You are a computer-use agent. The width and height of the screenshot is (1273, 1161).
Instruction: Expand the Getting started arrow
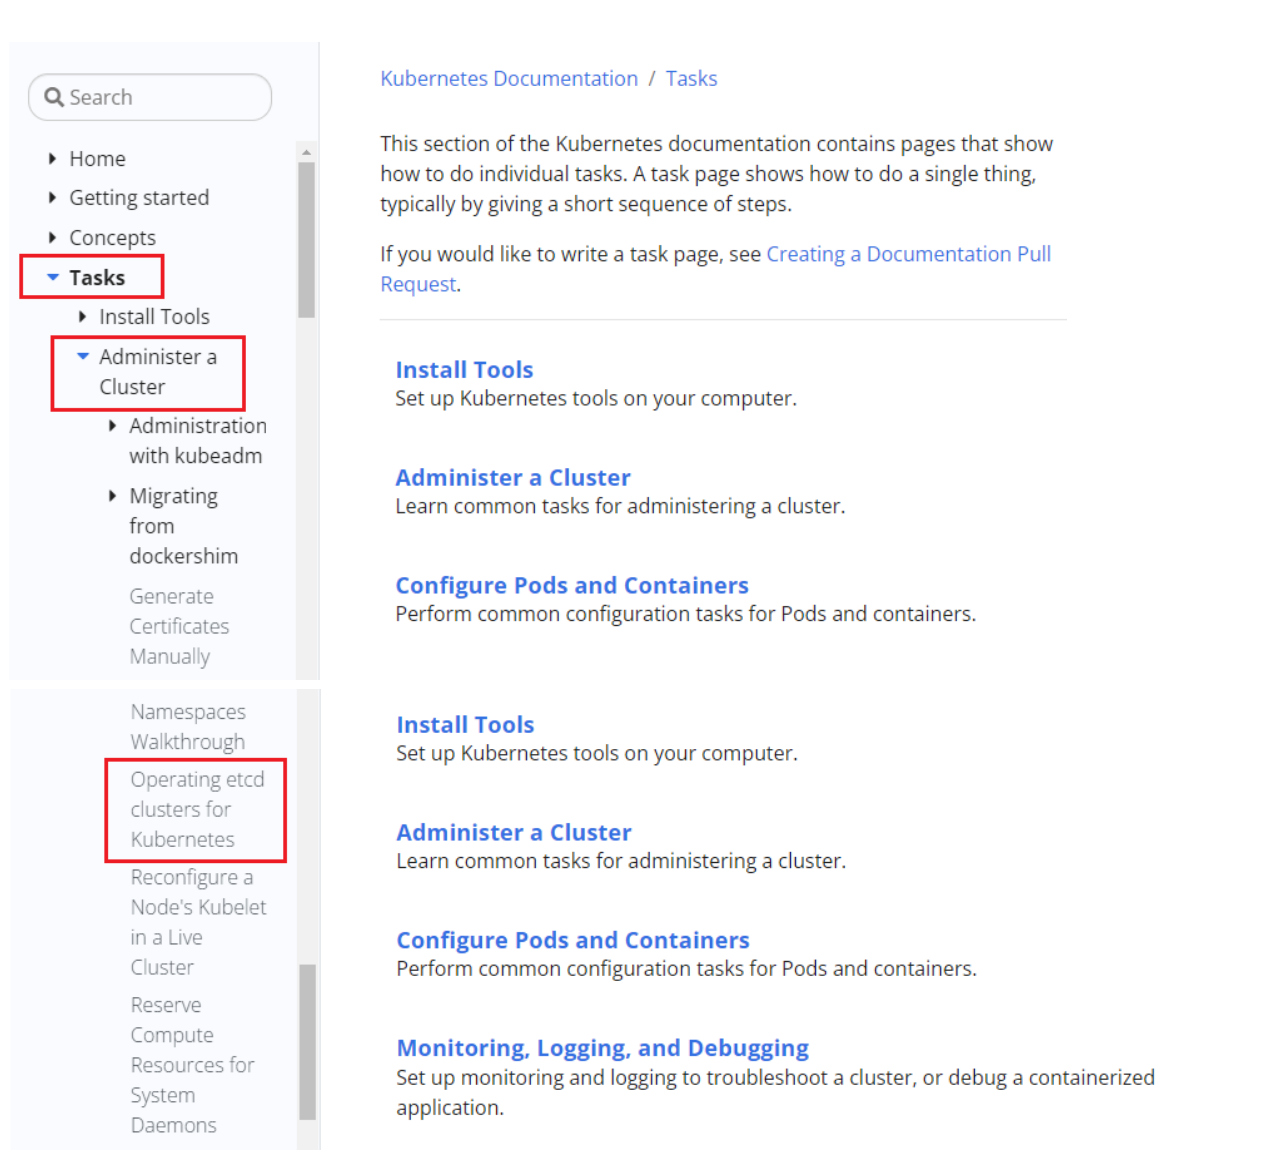click(x=52, y=197)
